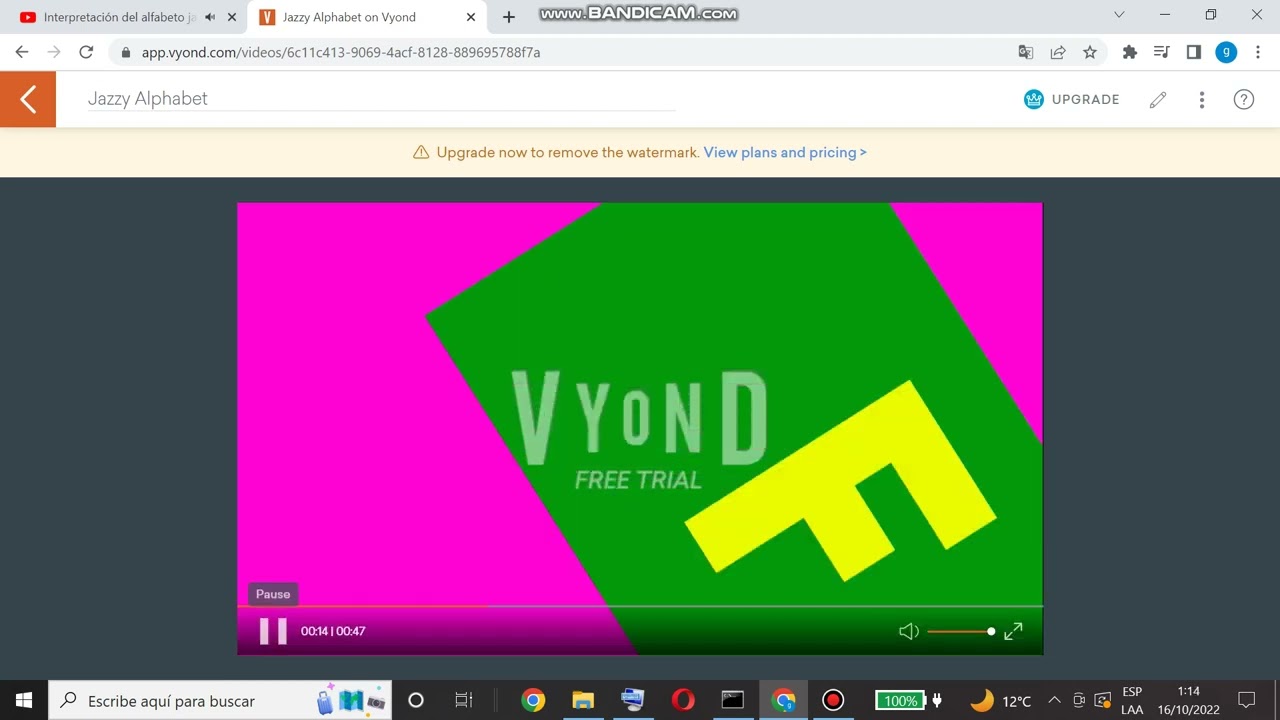Translate this page with the translate icon
The width and height of the screenshot is (1280, 720).
pos(1026,52)
